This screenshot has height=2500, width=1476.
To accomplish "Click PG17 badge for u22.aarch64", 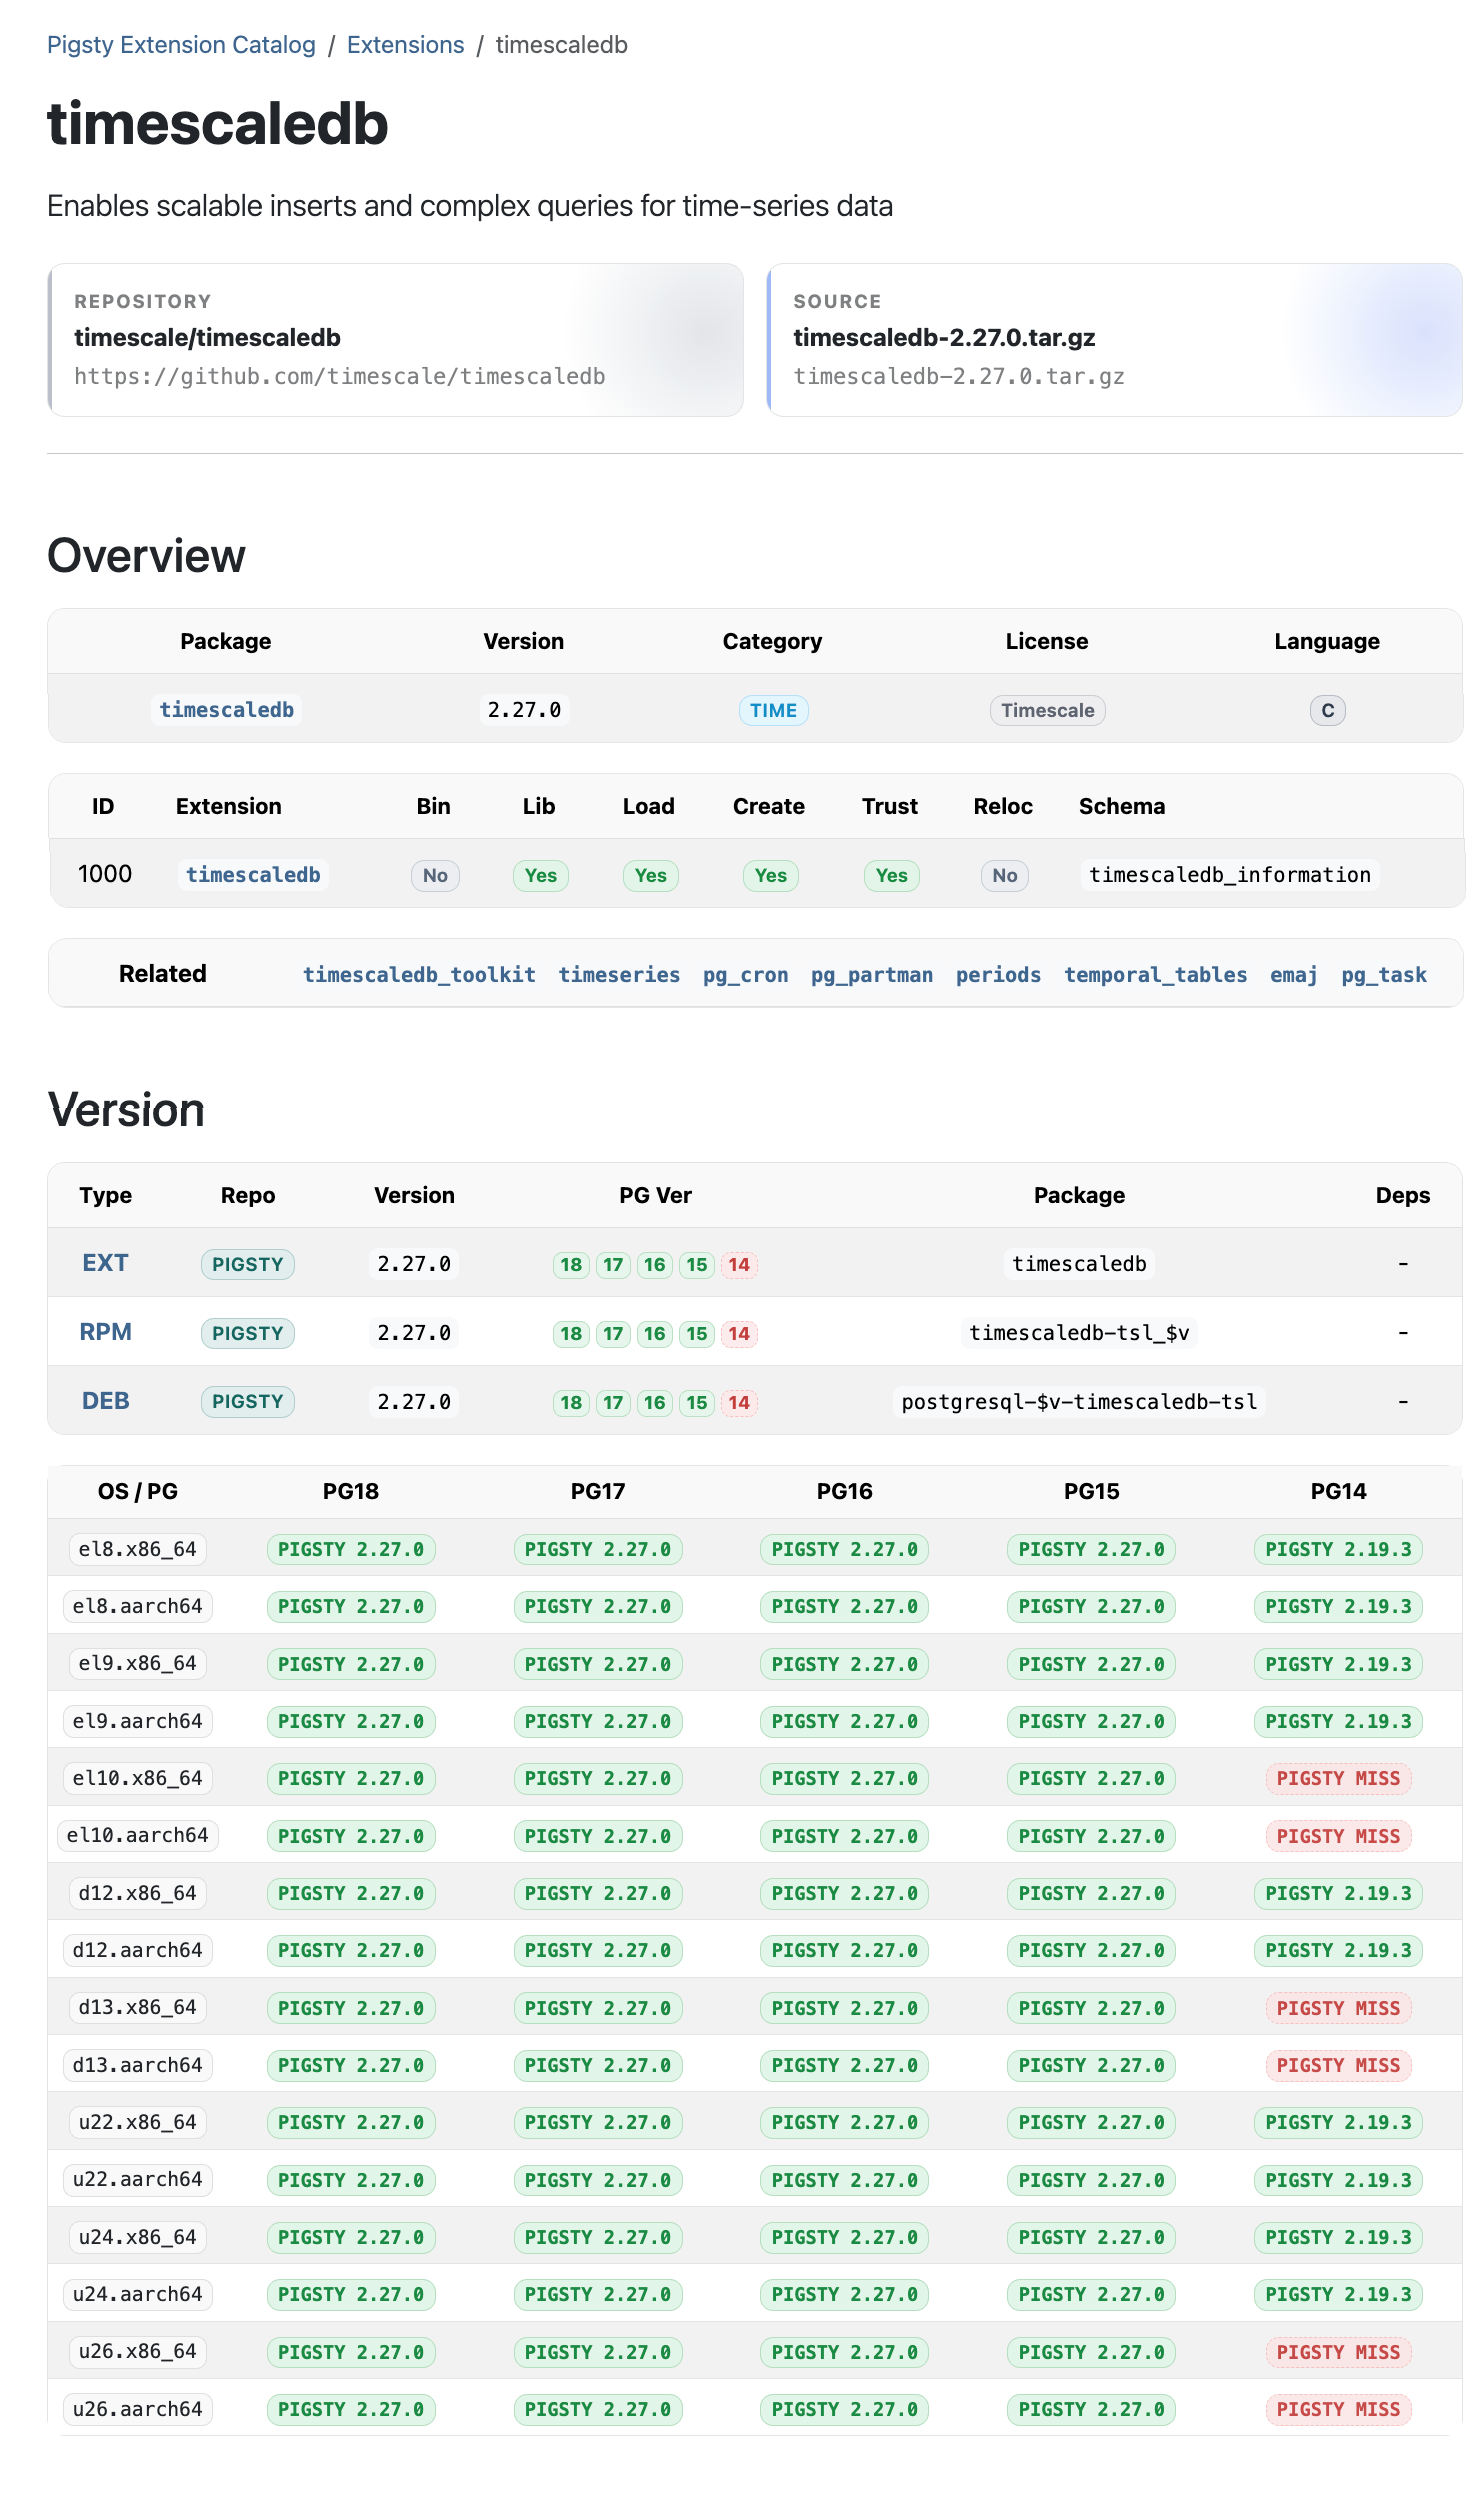I will tap(598, 2181).
